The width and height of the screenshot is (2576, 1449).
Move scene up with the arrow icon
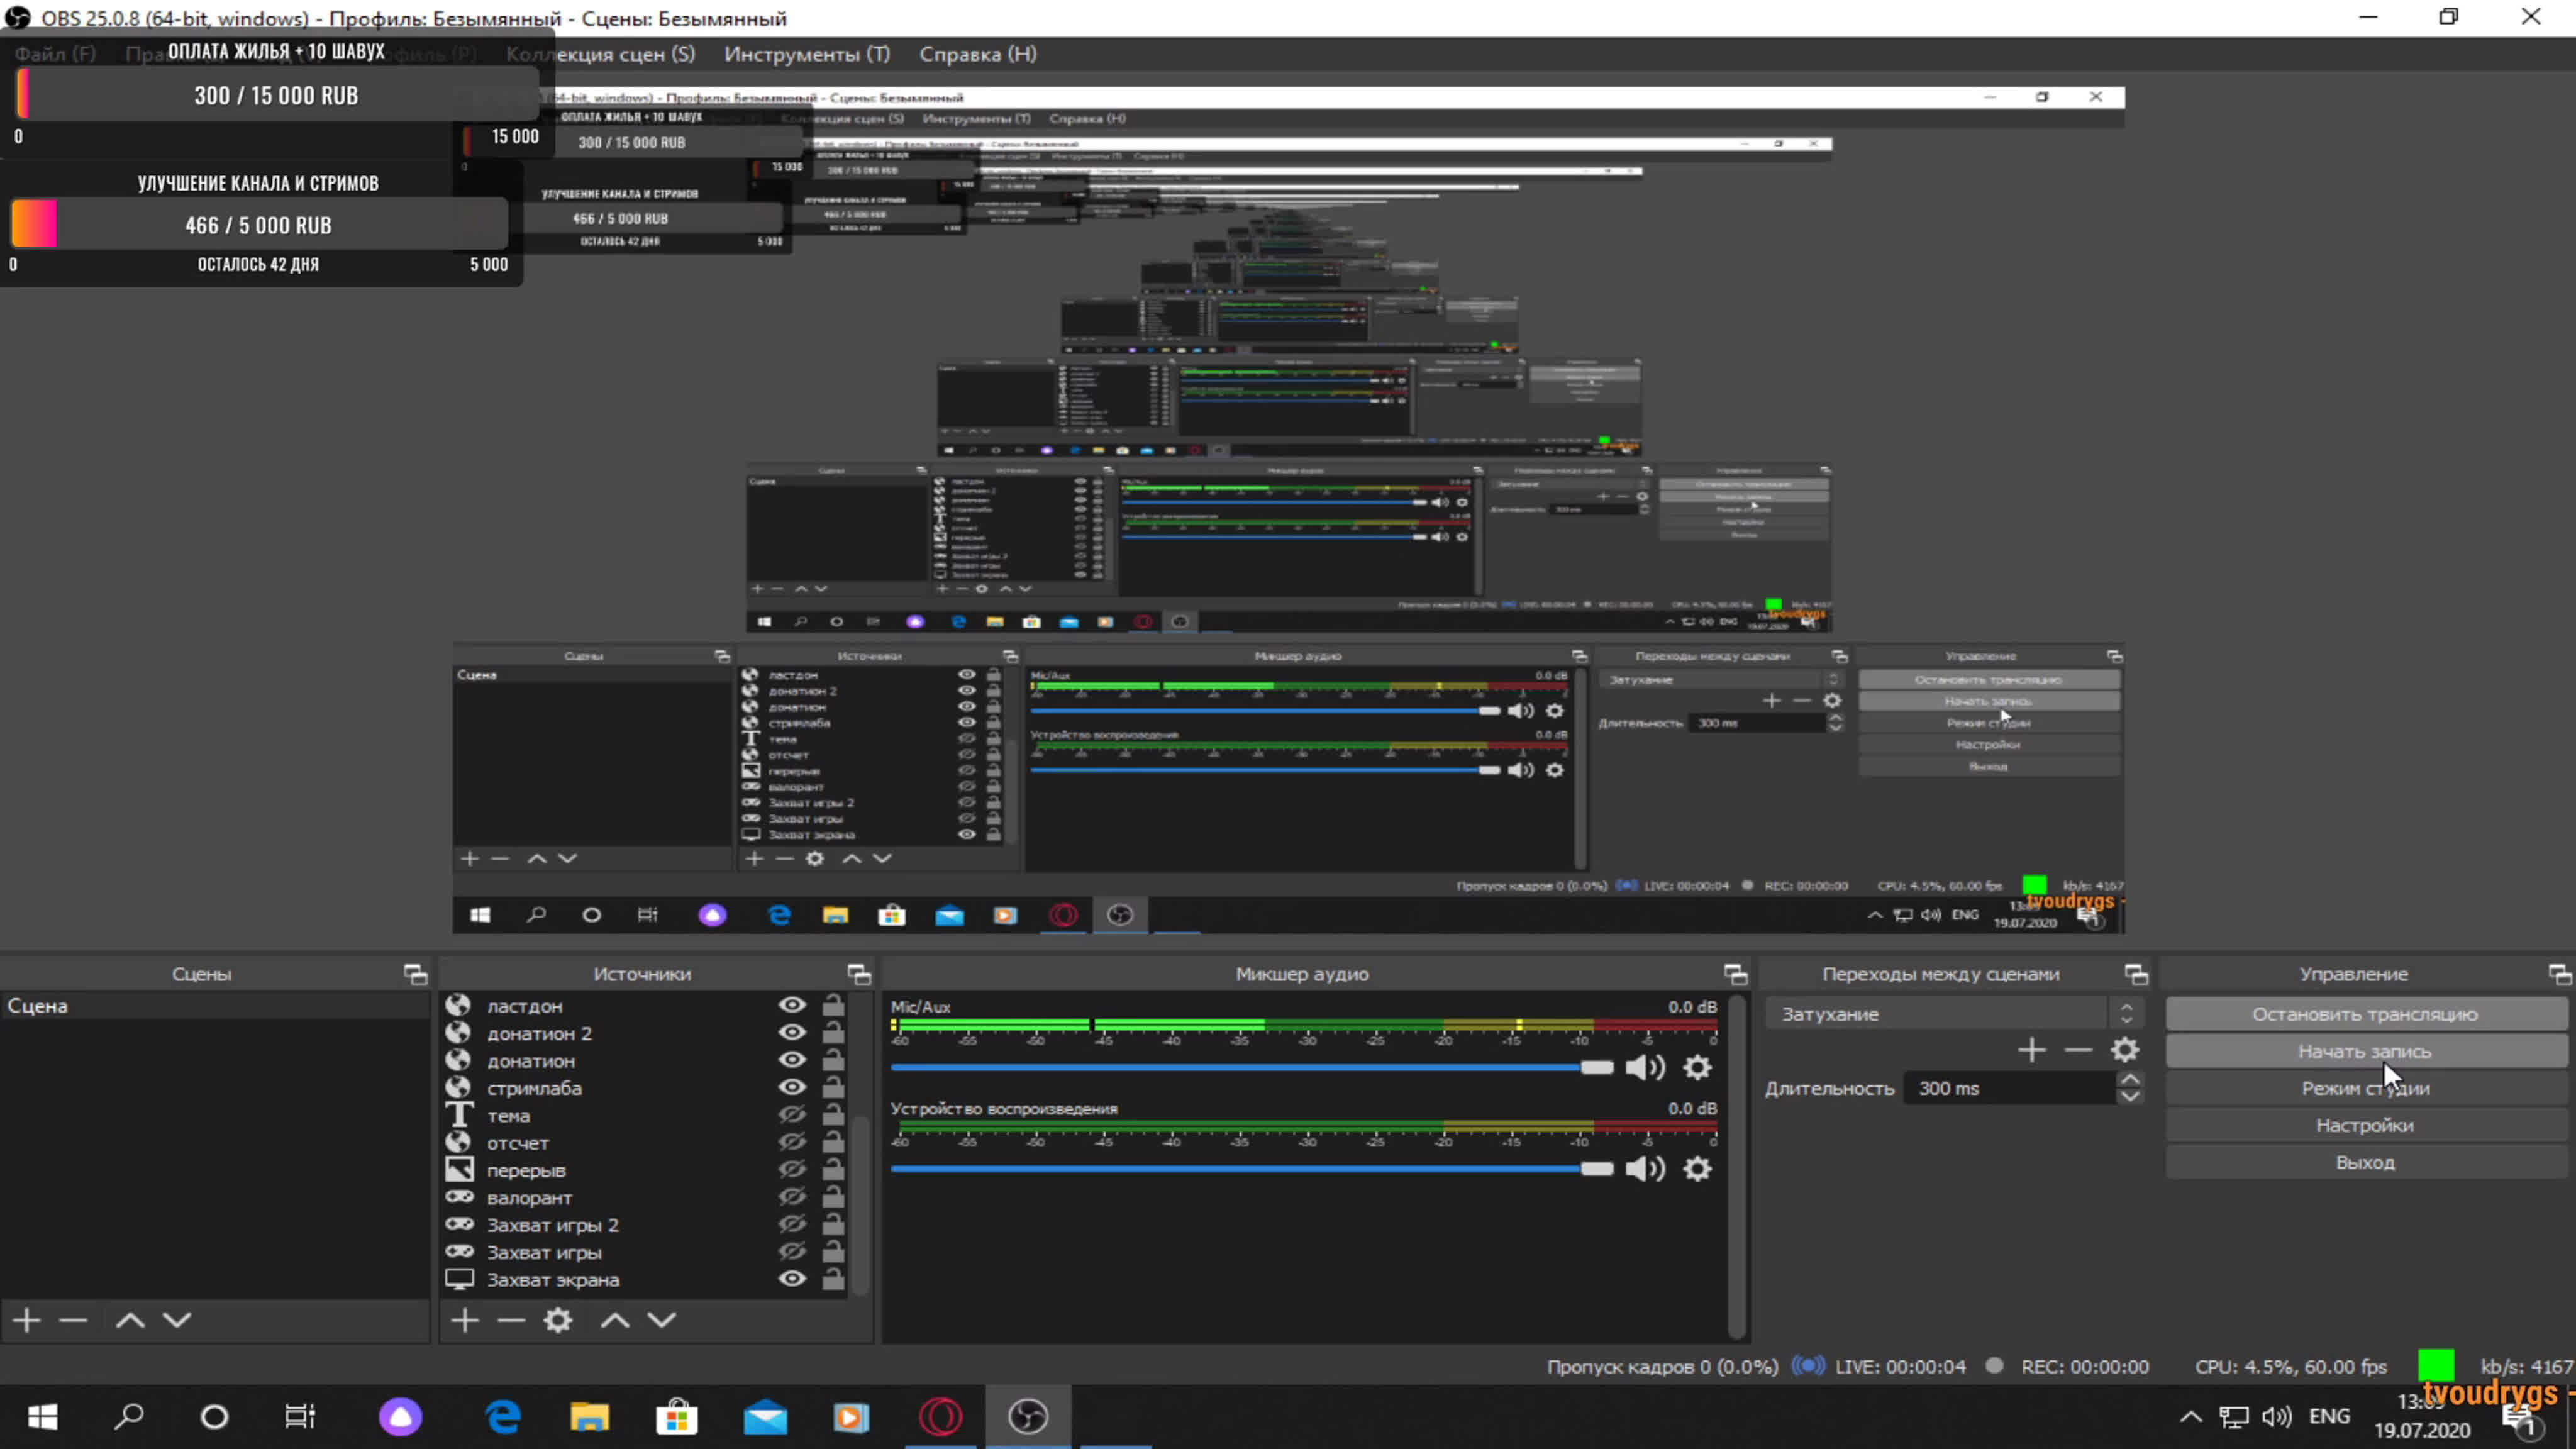(130, 1320)
